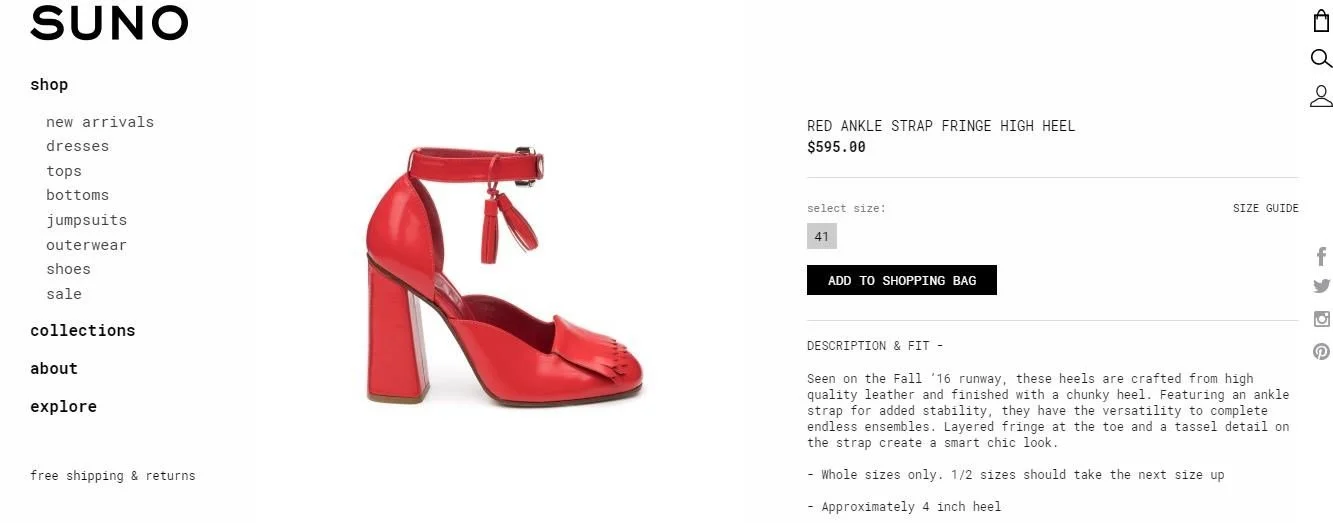The height and width of the screenshot is (523, 1333).
Task: Share via the Facebook icon
Action: click(x=1321, y=256)
